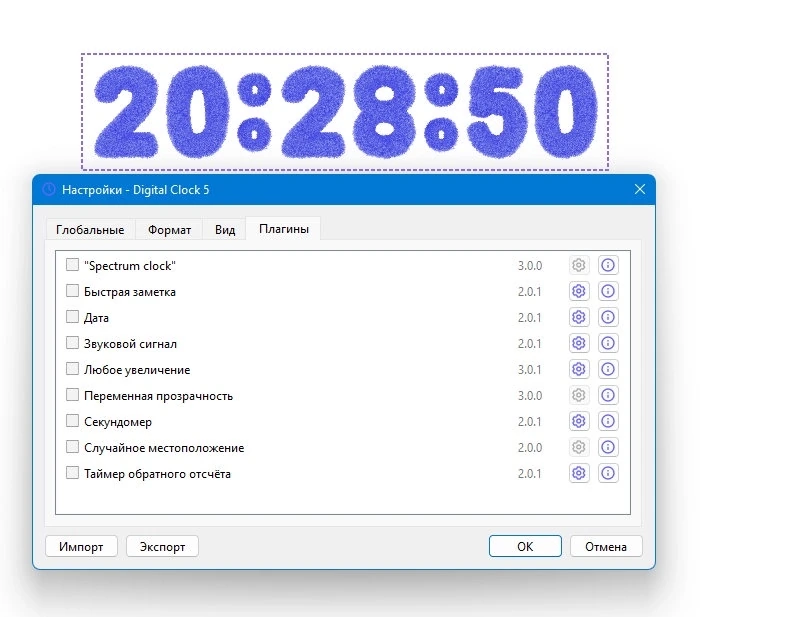Click the gear beside Переменная прозрачность
The width and height of the screenshot is (791, 617).
pos(579,395)
